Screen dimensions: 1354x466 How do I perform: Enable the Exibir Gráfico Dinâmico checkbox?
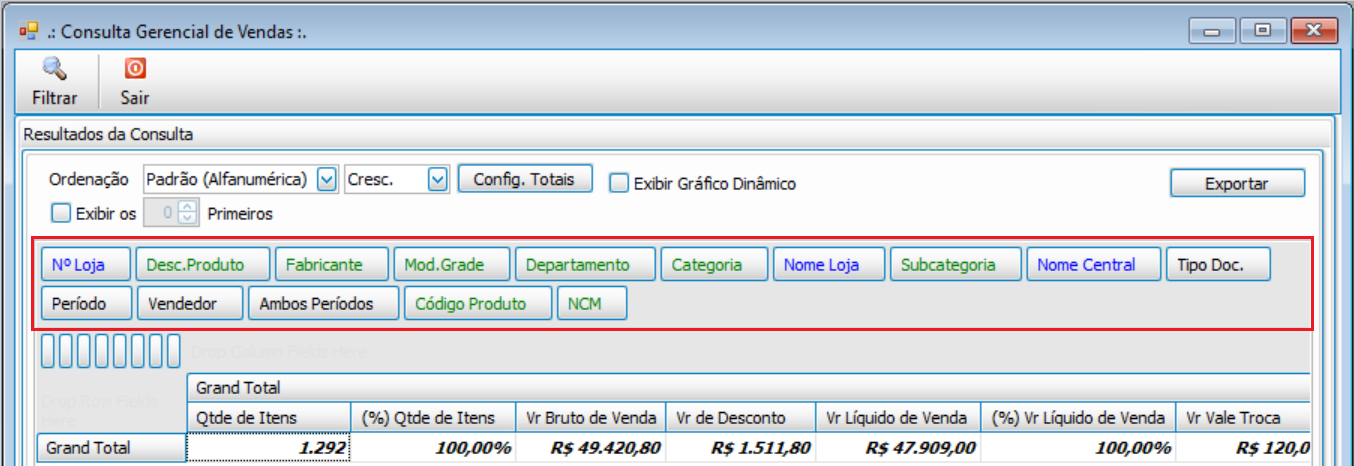click(619, 183)
